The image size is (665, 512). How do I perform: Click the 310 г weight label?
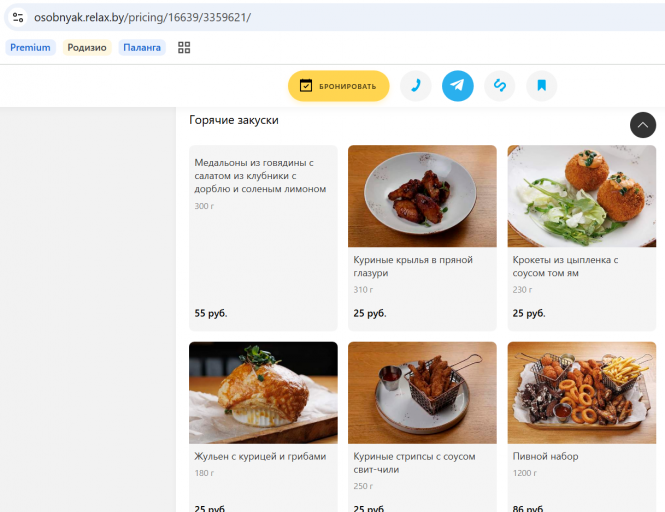[x=363, y=290]
